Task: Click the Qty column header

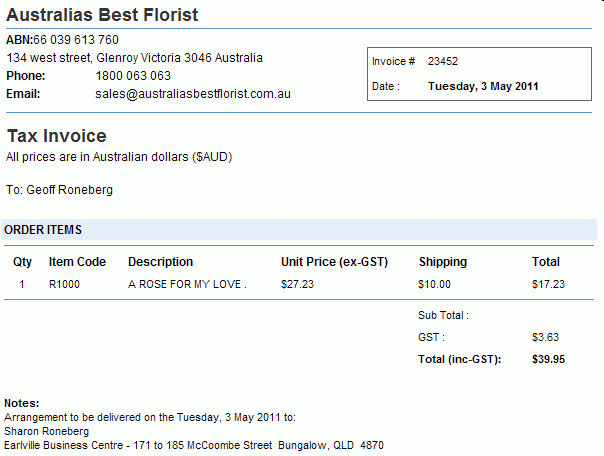Action: [x=22, y=262]
